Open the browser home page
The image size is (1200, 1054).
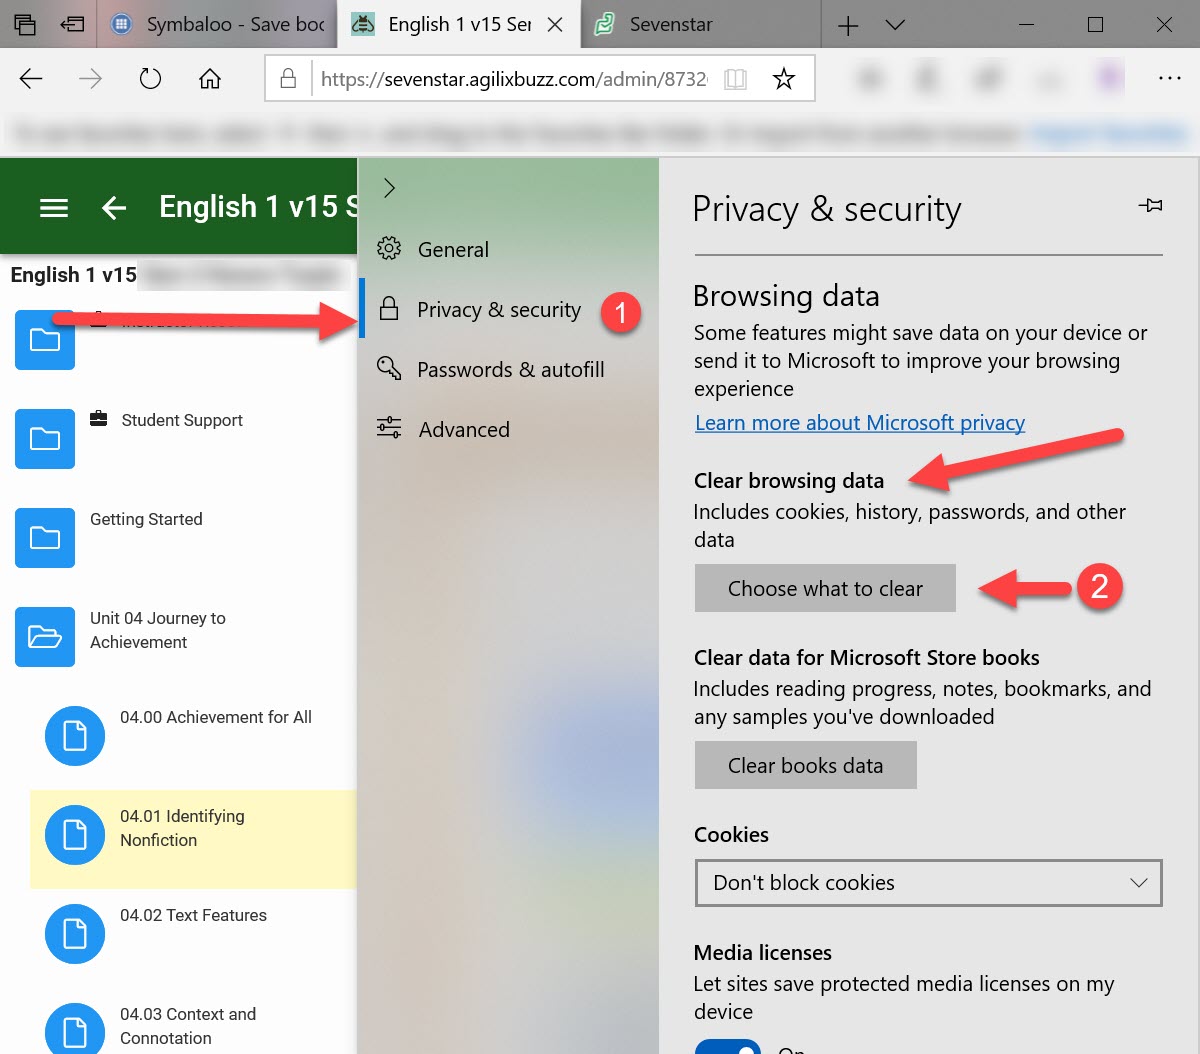pos(210,79)
